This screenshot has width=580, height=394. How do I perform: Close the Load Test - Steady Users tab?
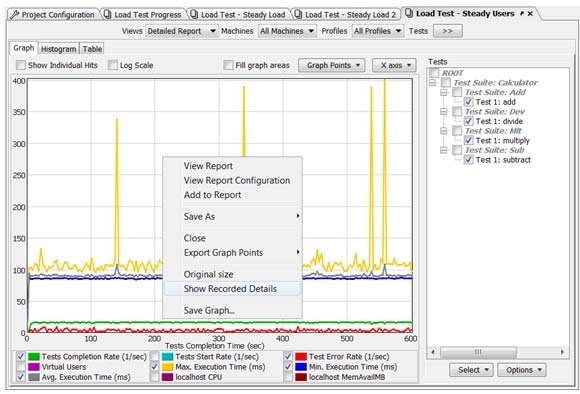tap(530, 14)
